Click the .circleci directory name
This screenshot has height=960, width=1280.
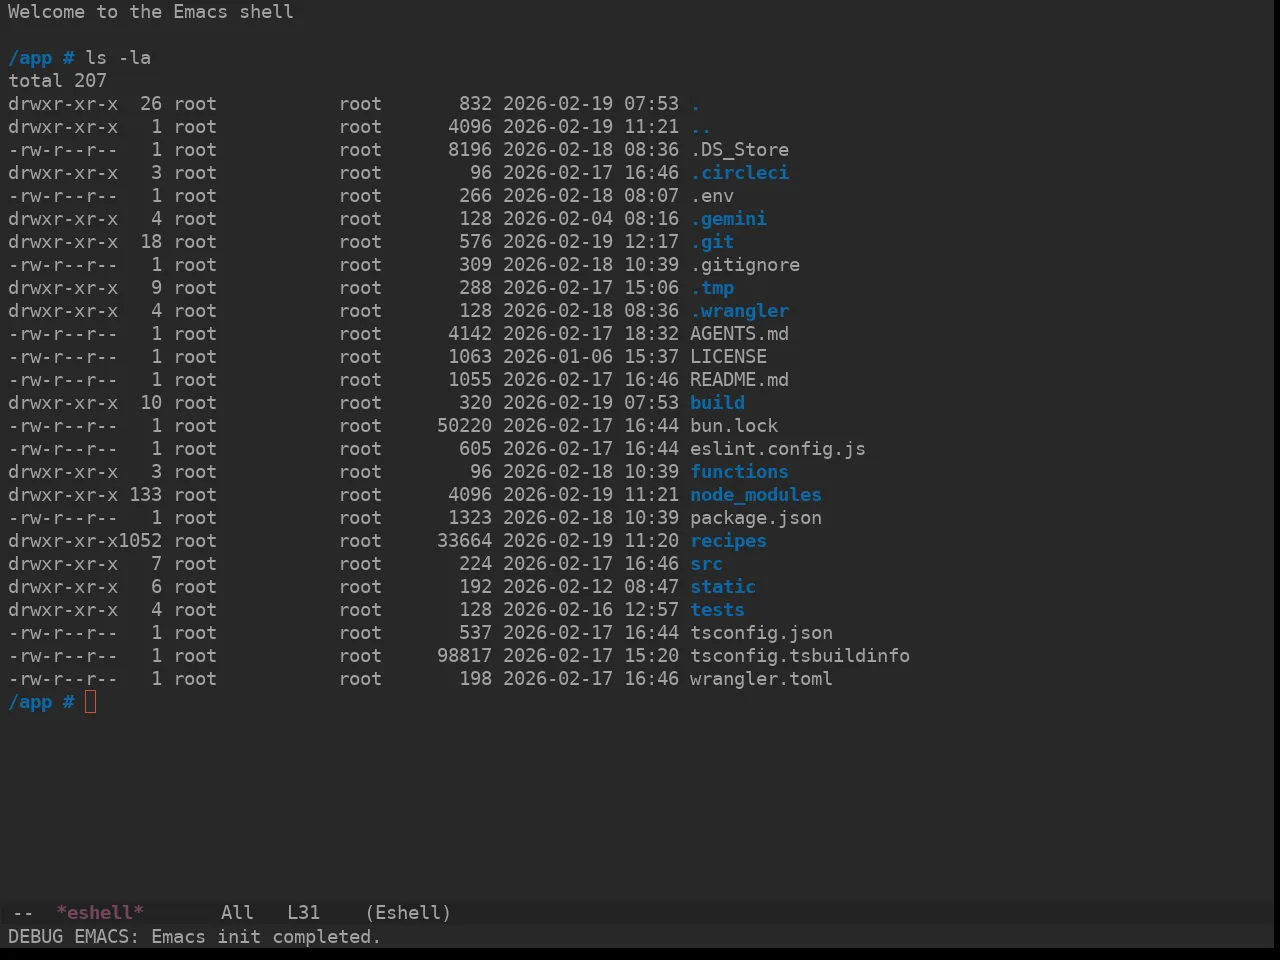coord(740,173)
